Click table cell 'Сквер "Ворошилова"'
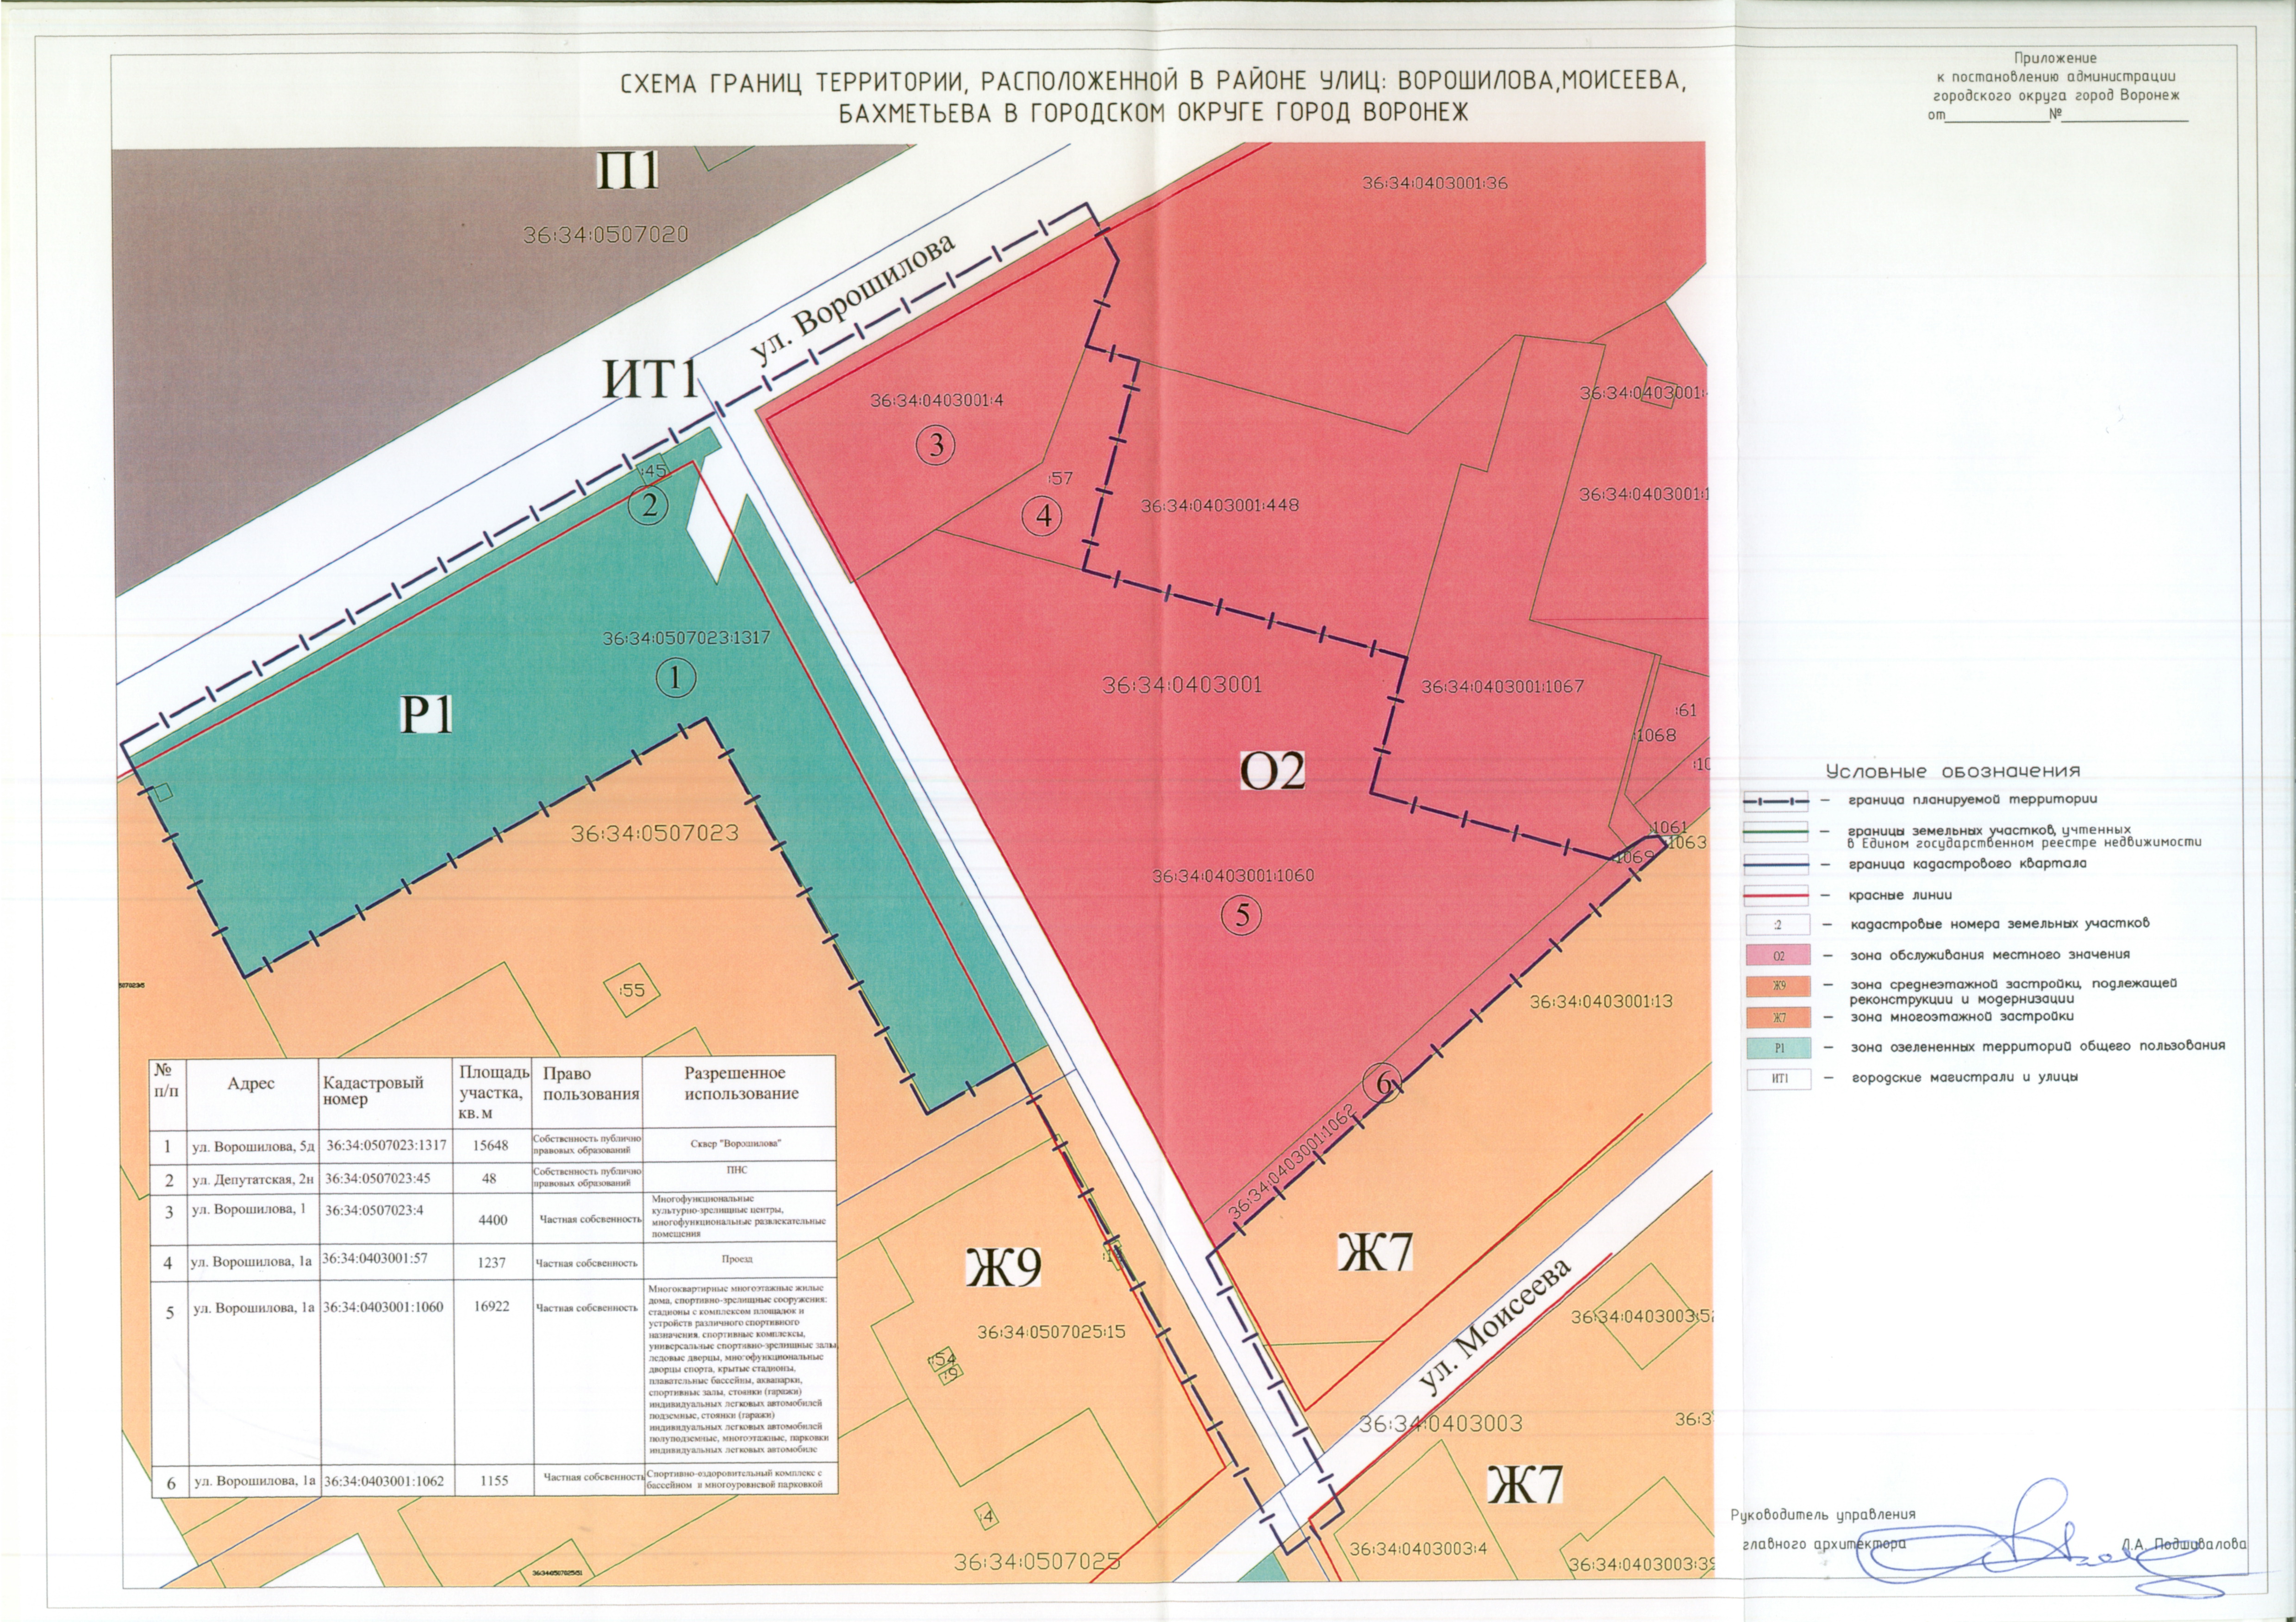Viewport: 2296px width, 1622px height. coord(735,1144)
